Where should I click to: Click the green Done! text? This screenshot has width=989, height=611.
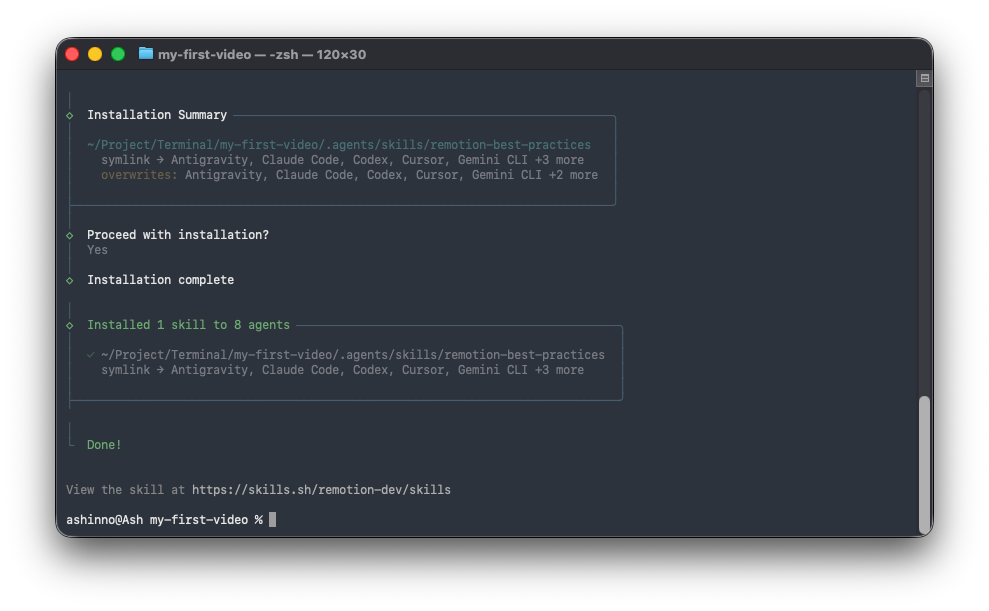(104, 445)
